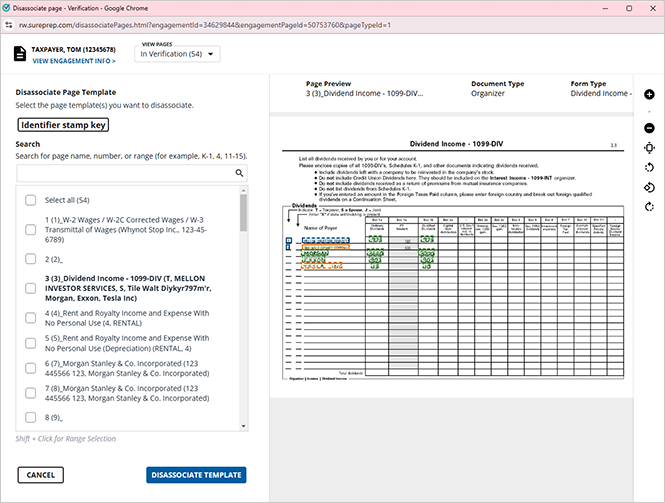Click the search magnifier icon
665x503 pixels.
pyautogui.click(x=240, y=173)
